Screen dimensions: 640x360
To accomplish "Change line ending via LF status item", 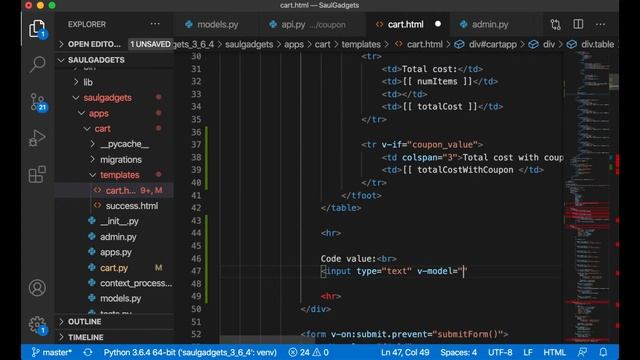I will (528, 352).
